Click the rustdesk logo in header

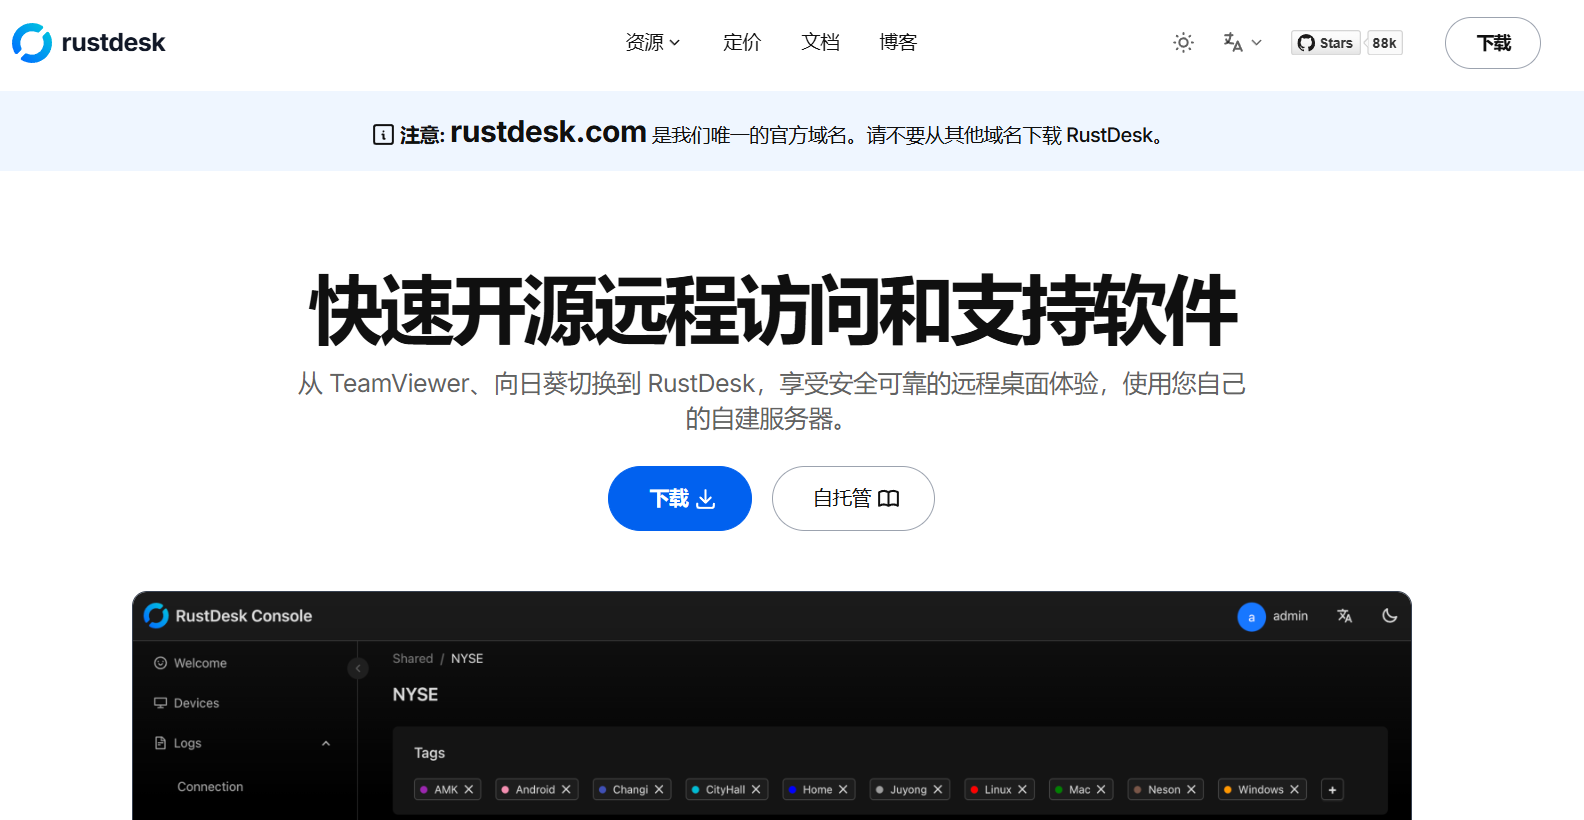pos(88,43)
